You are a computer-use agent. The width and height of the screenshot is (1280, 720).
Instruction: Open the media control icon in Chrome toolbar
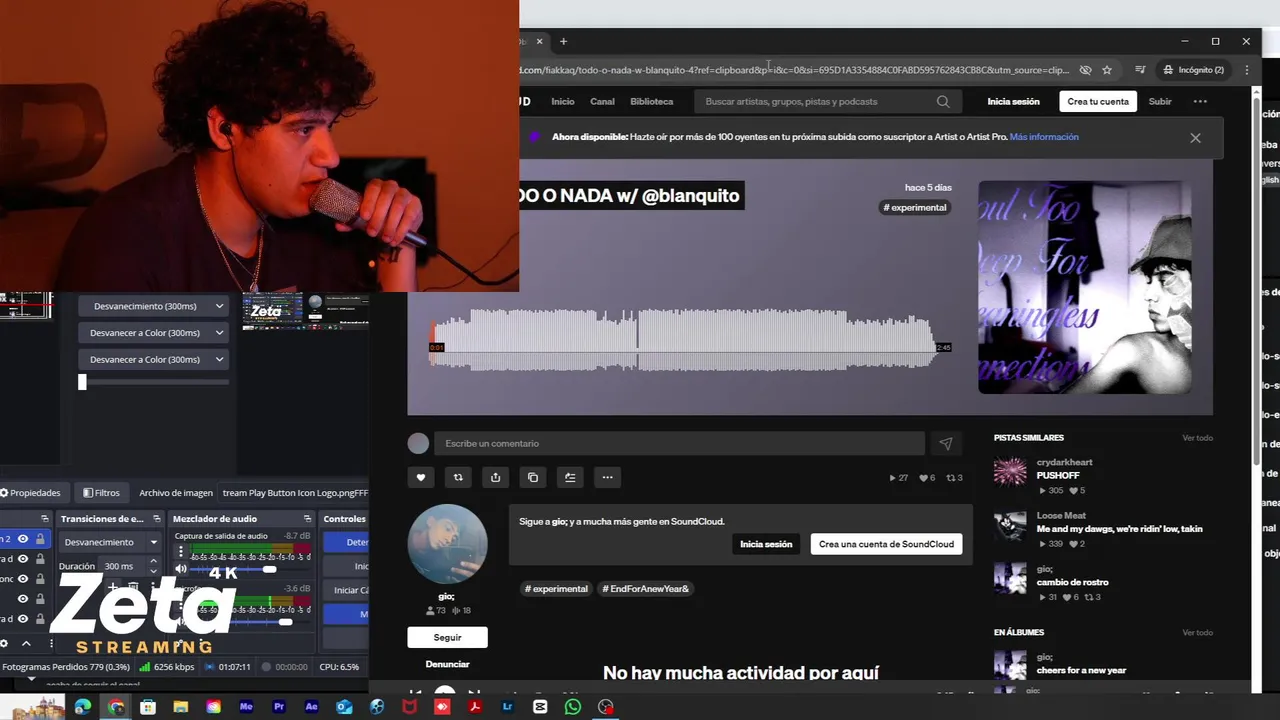(1140, 70)
